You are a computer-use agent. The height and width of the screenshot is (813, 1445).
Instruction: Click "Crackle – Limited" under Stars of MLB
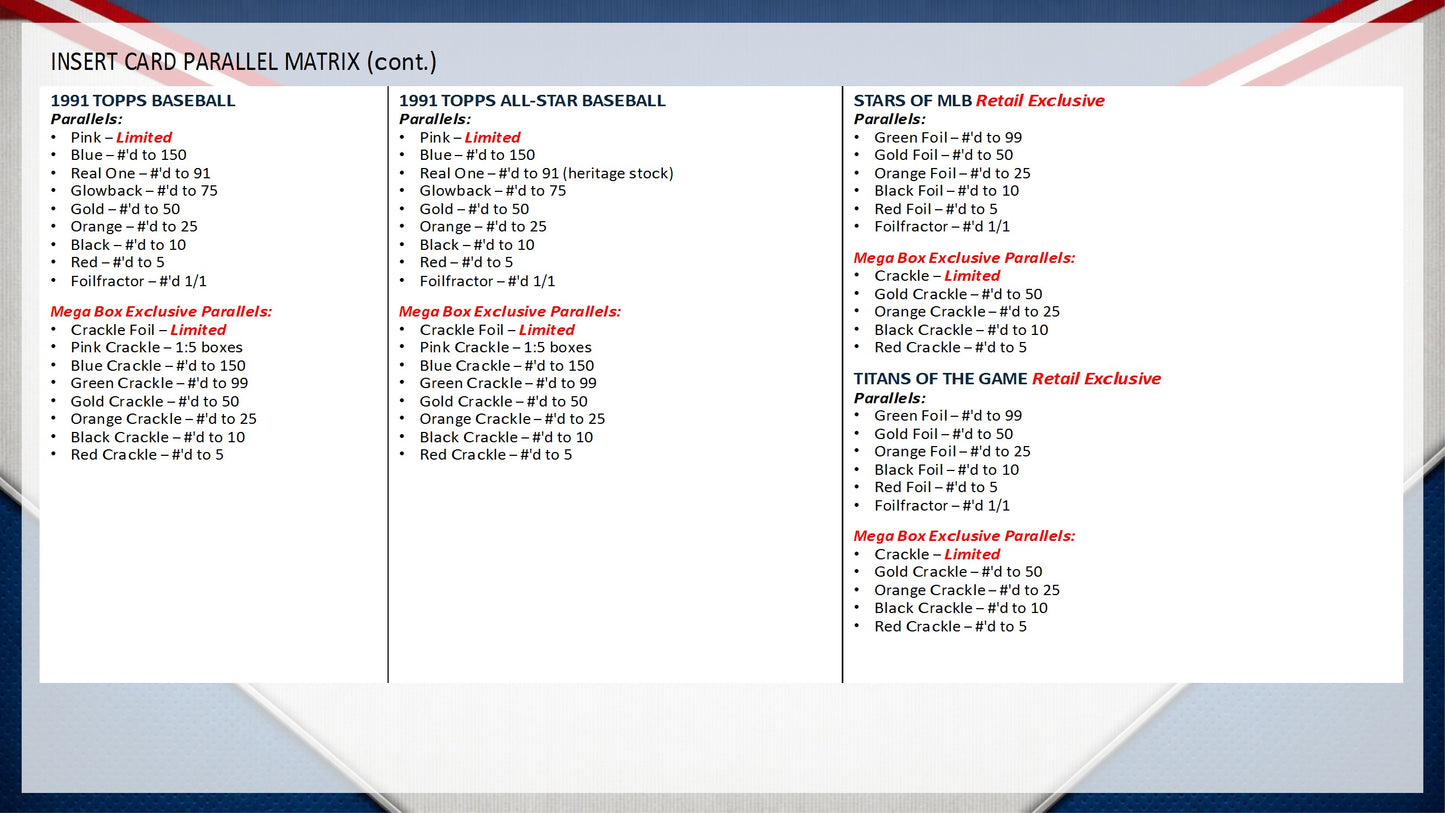tap(938, 276)
